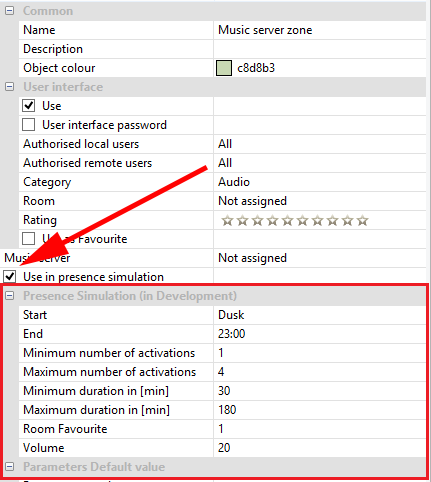
Task: Select the Room Favourite label
Action: [x=65, y=429]
